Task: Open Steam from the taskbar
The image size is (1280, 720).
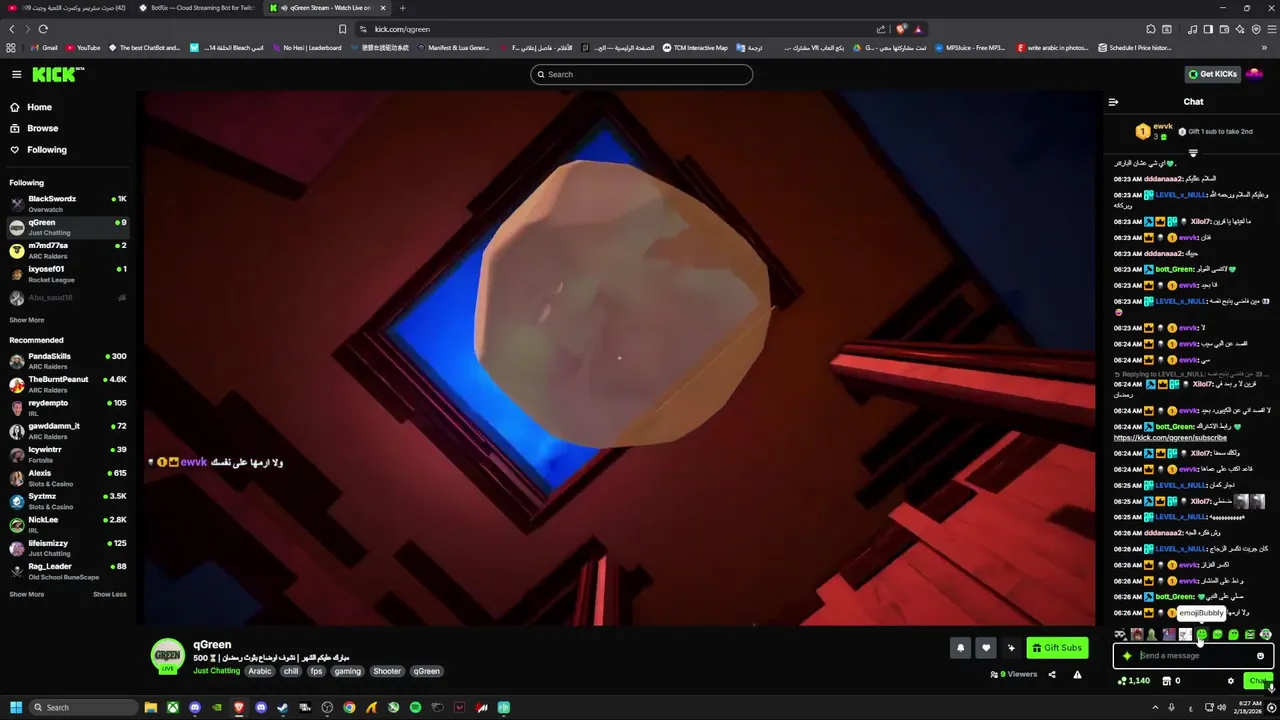Action: 283,708
